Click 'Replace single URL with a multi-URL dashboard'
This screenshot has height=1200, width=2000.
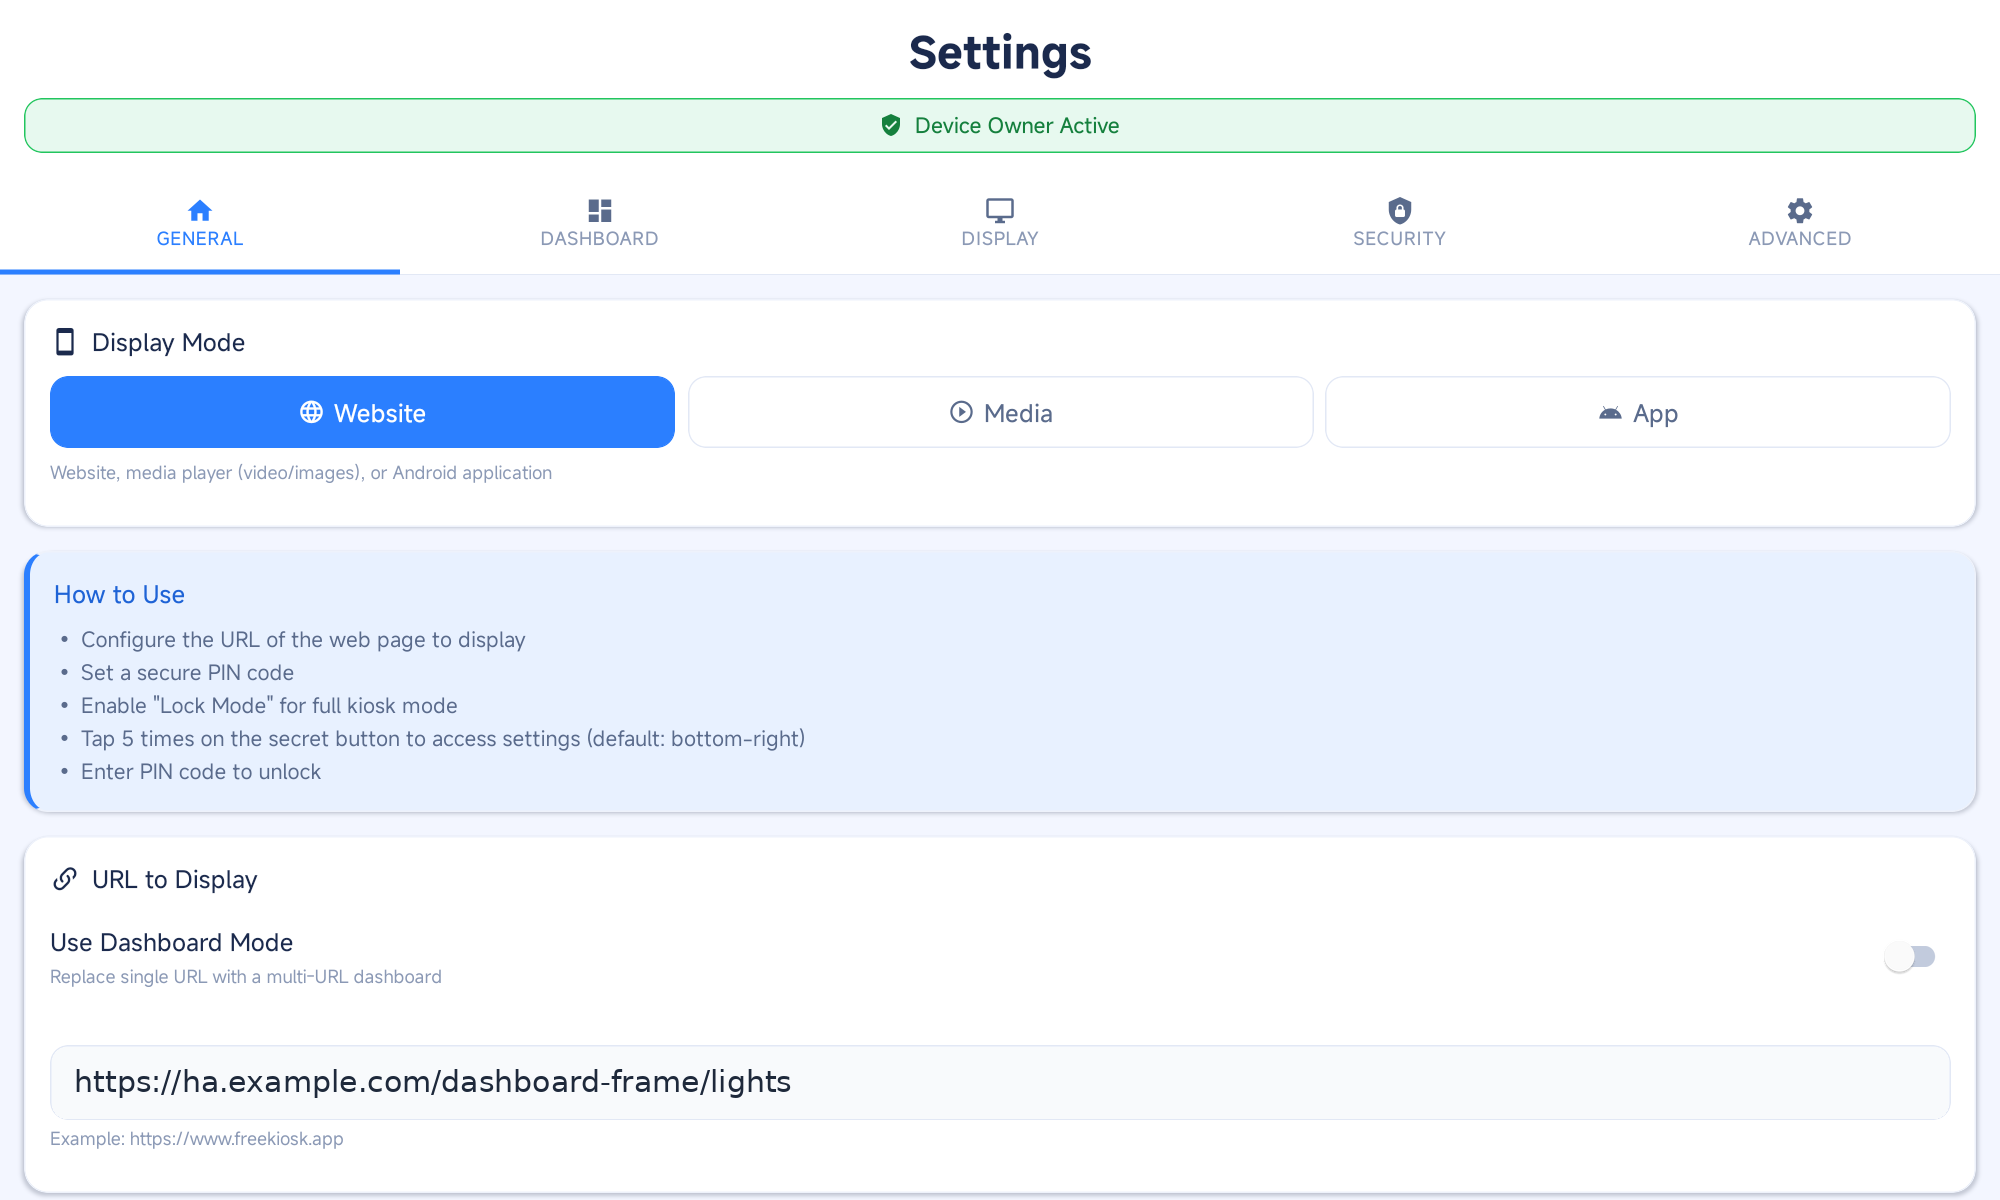click(x=246, y=977)
